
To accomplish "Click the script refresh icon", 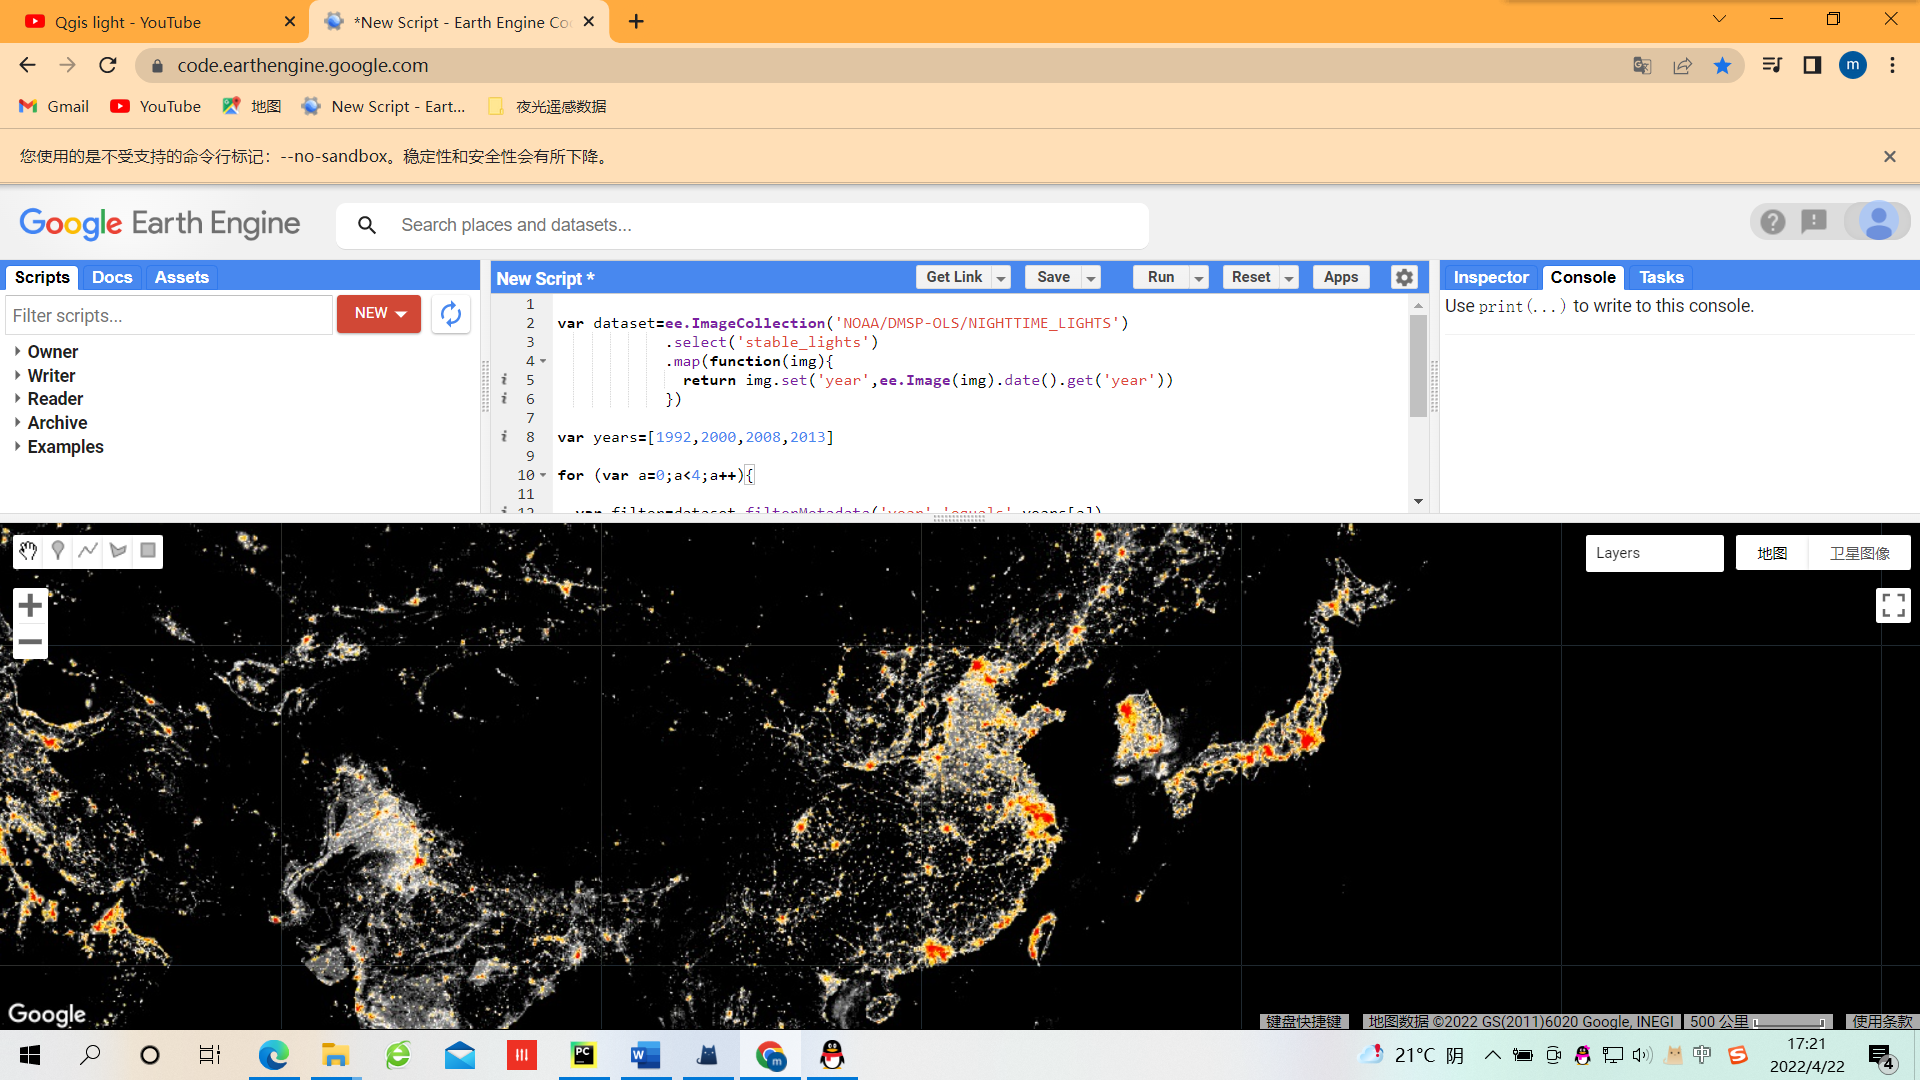I will (x=451, y=313).
